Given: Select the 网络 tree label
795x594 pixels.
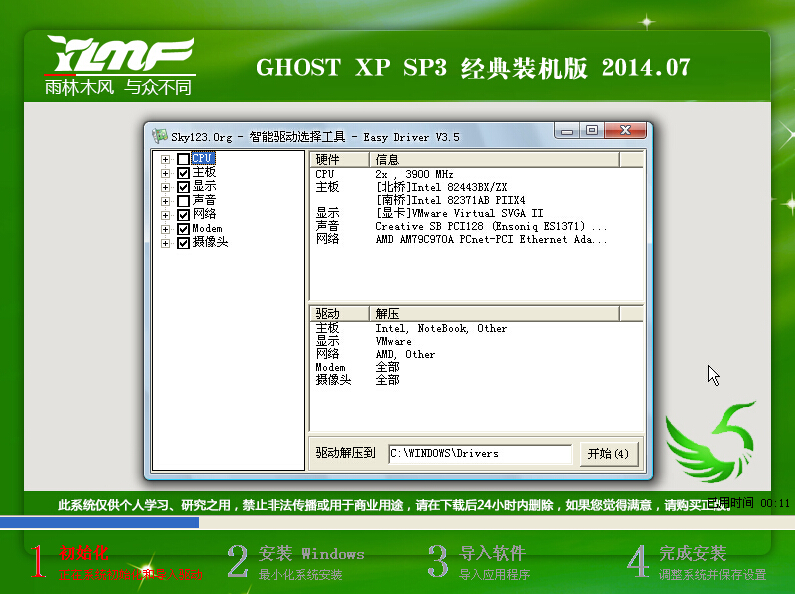Looking at the screenshot, I should tap(204, 214).
